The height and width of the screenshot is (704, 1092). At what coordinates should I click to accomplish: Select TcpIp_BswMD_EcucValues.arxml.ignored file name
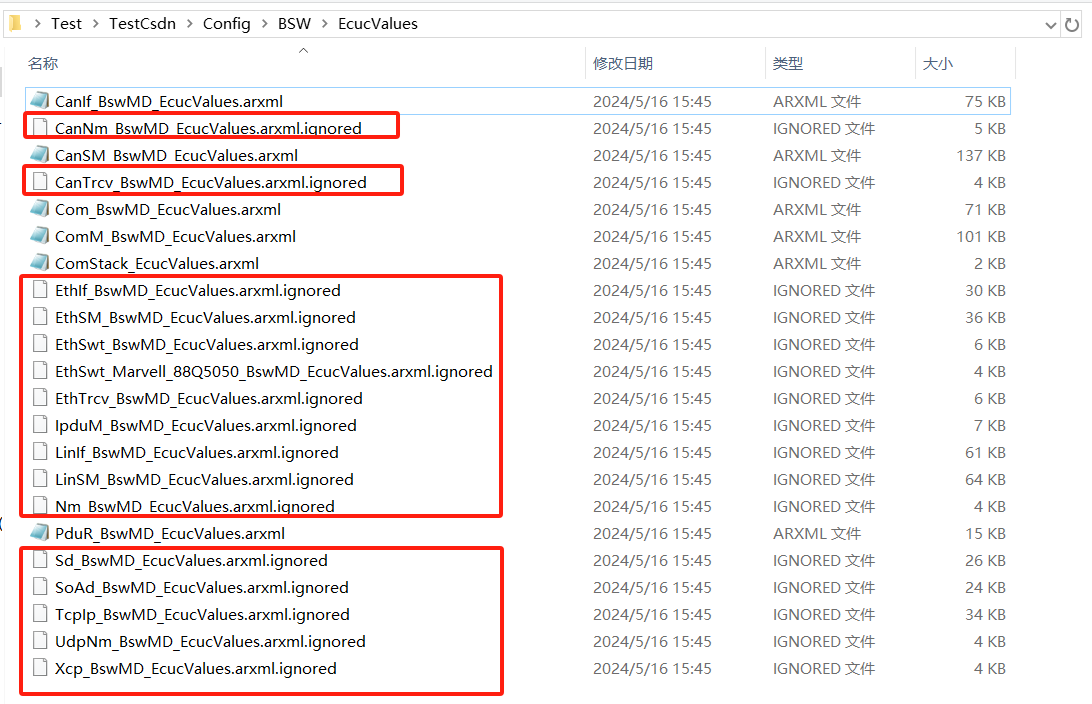202,614
